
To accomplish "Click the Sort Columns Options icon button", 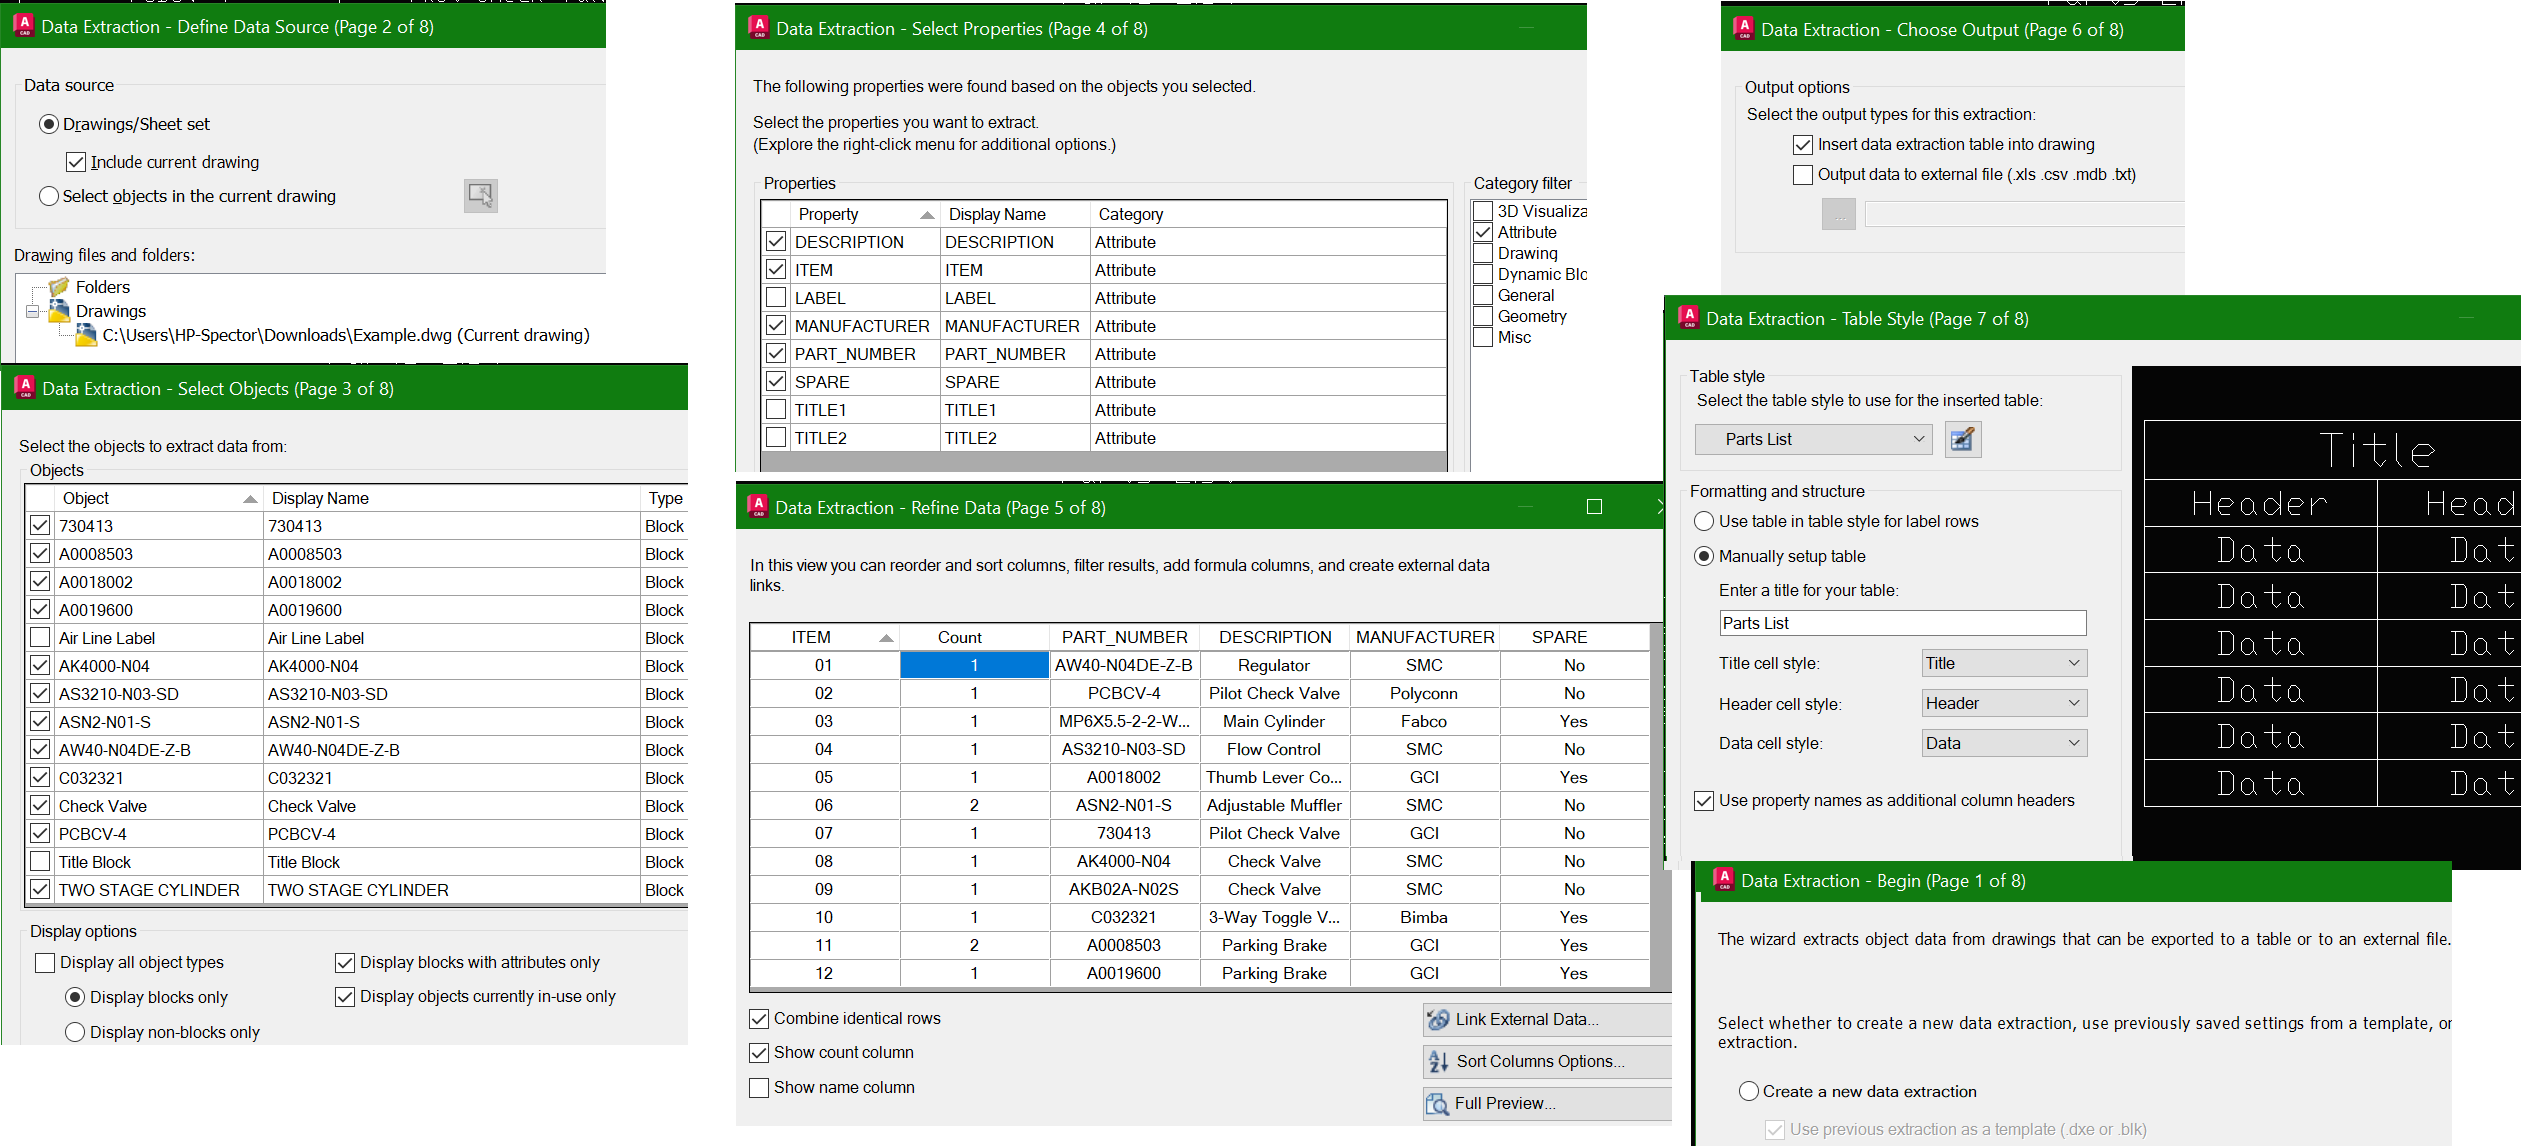I will (1438, 1061).
